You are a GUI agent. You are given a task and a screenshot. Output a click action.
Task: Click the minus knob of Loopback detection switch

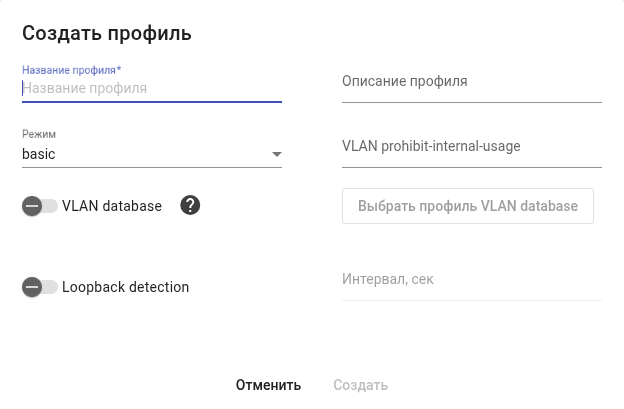[x=32, y=287]
